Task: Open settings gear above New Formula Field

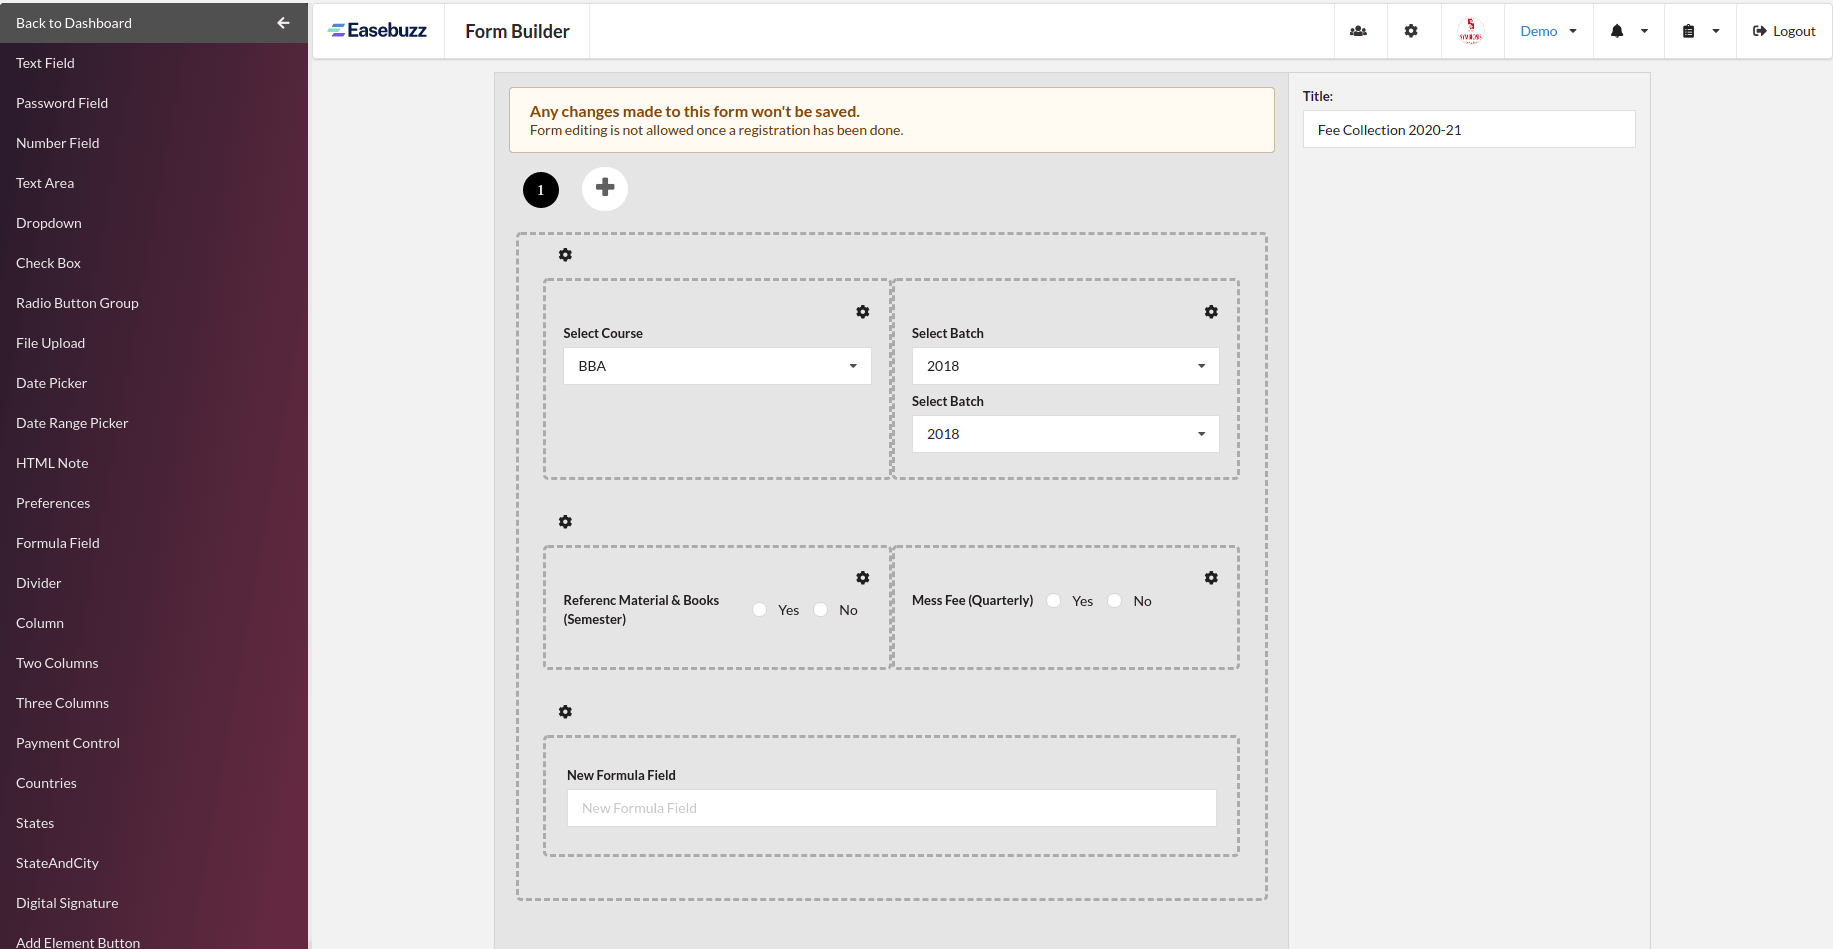Action: (565, 712)
